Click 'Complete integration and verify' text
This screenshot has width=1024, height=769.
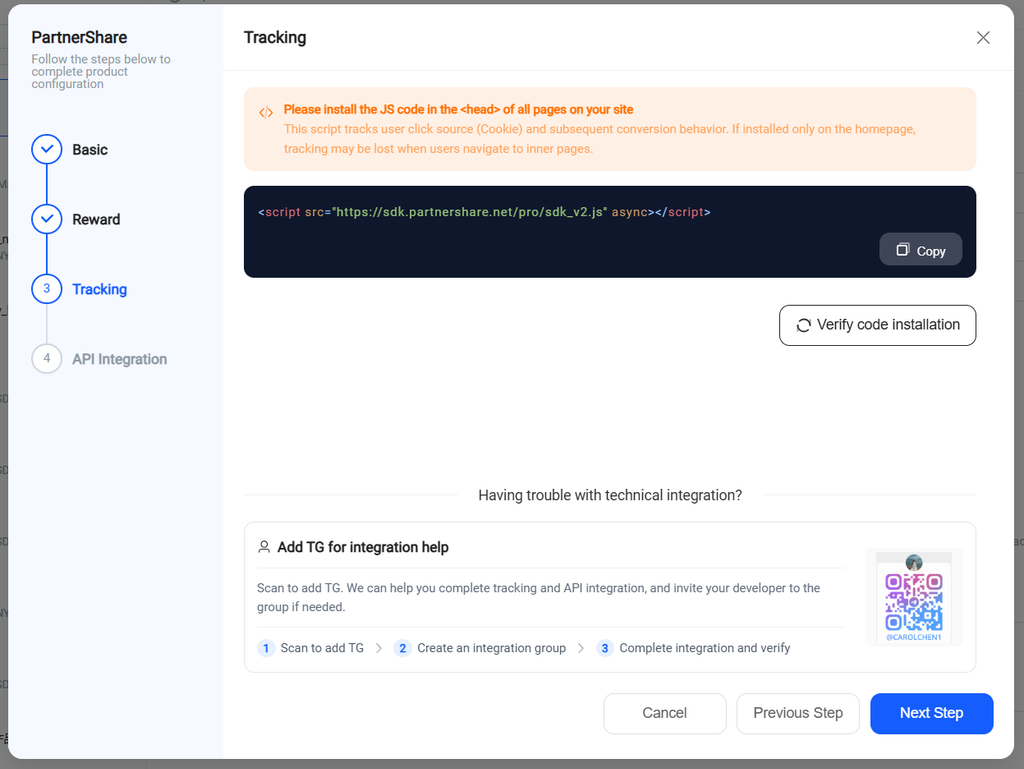click(x=705, y=648)
